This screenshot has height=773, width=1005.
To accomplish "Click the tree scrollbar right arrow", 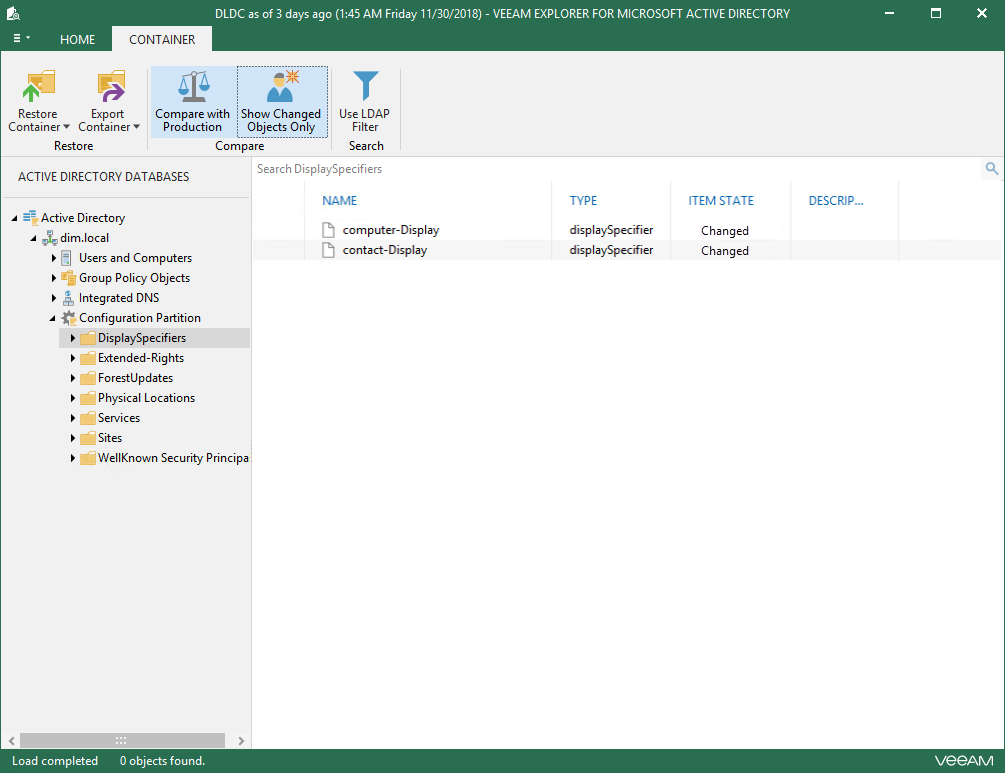I will tap(241, 740).
